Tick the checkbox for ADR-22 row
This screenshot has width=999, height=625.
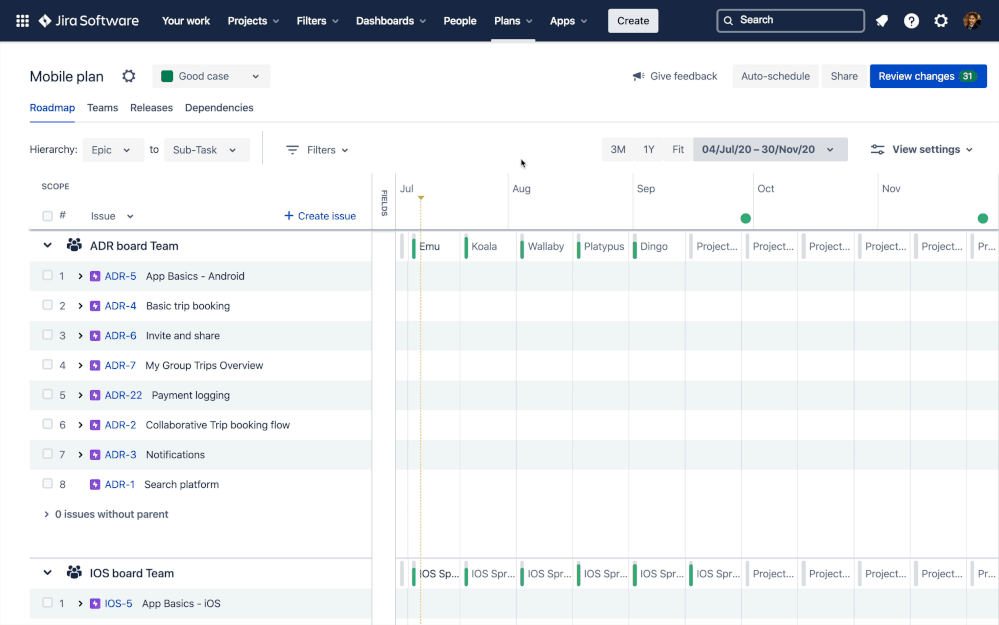[x=47, y=395]
